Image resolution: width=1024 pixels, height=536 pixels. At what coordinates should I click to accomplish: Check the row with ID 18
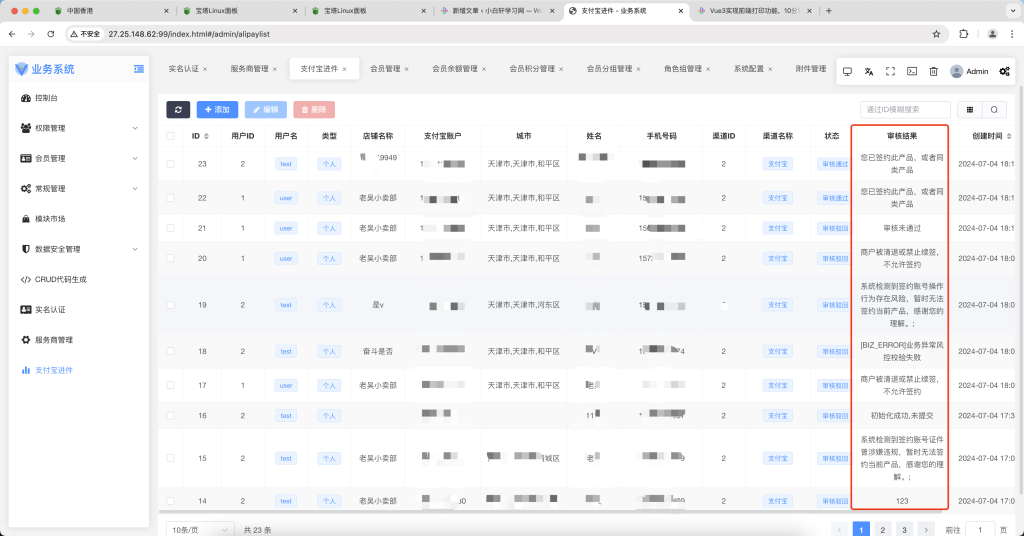[170, 351]
